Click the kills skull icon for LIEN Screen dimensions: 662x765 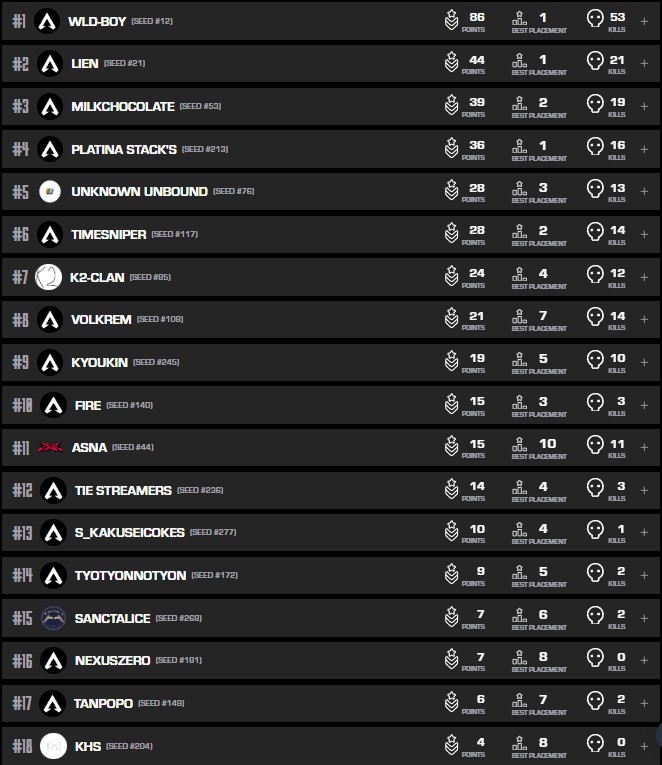[x=595, y=63]
